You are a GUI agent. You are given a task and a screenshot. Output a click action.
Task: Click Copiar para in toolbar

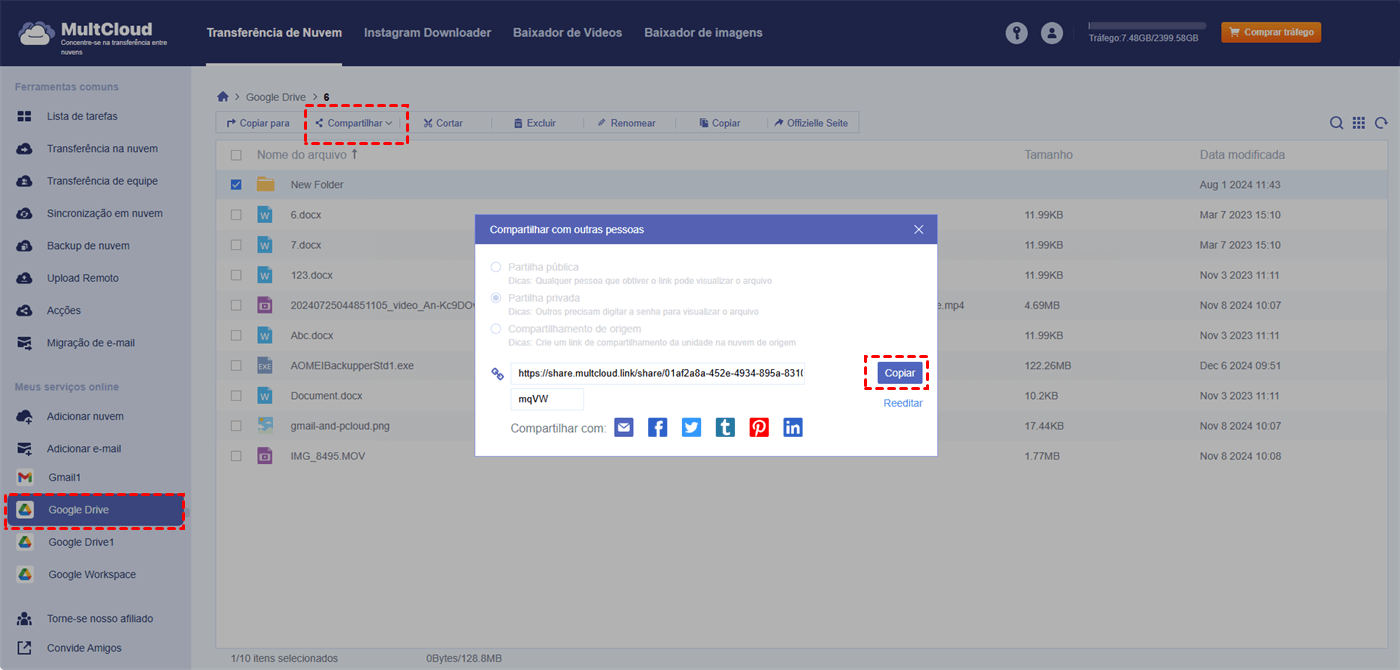click(x=258, y=123)
